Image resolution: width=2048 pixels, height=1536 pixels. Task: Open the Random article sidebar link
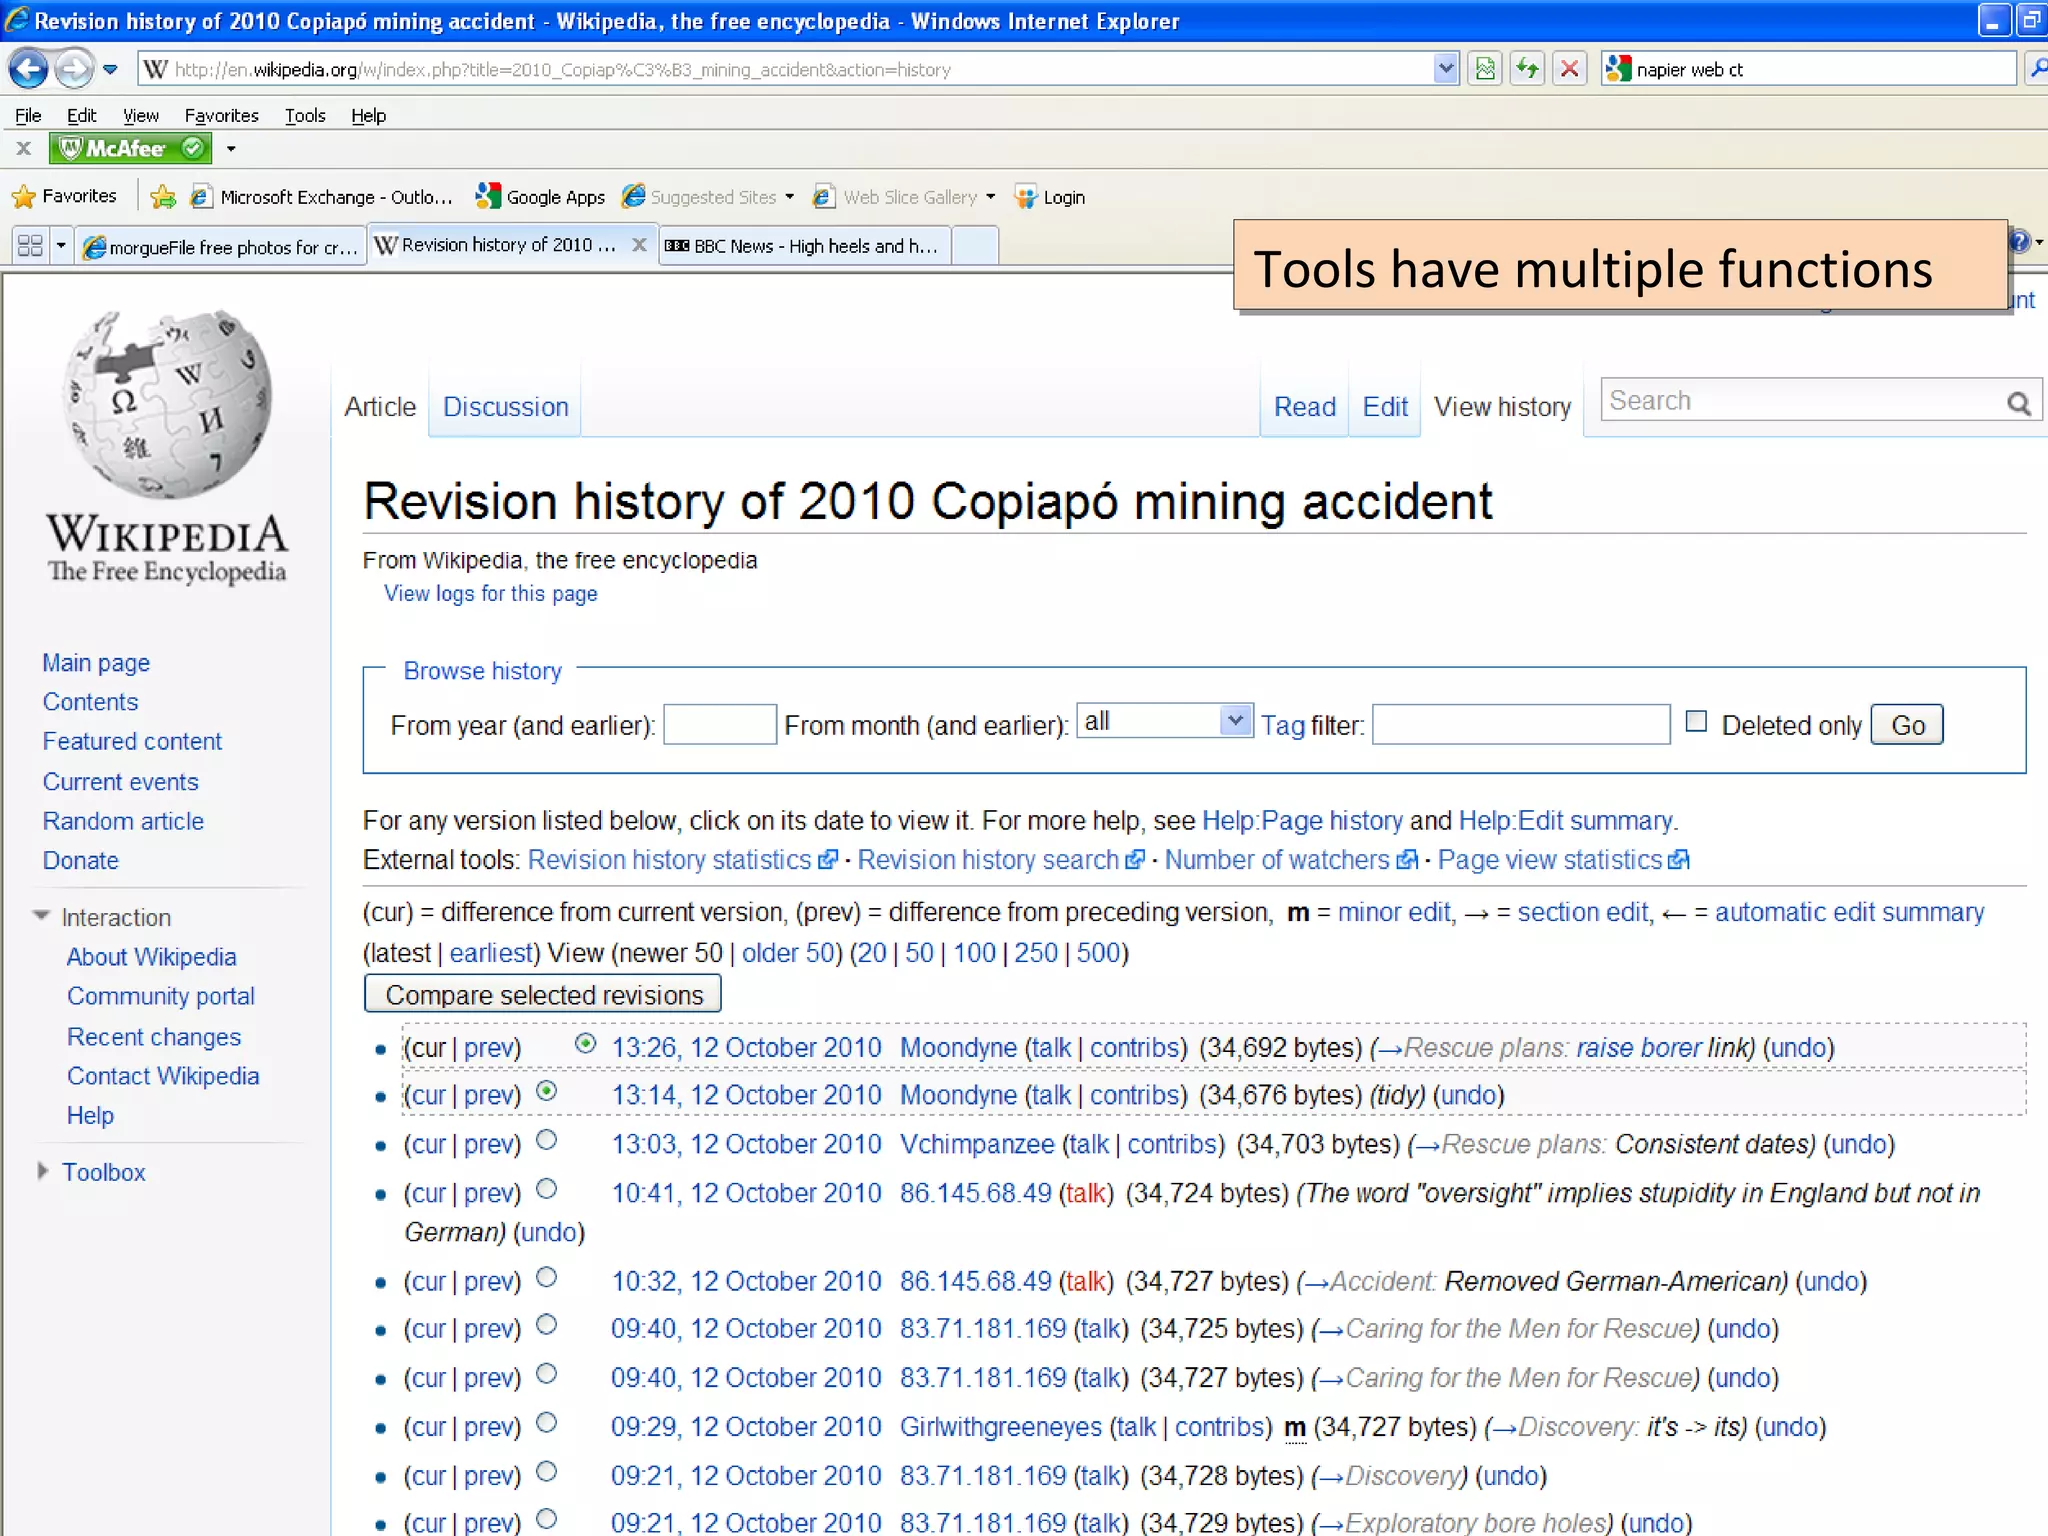click(123, 821)
